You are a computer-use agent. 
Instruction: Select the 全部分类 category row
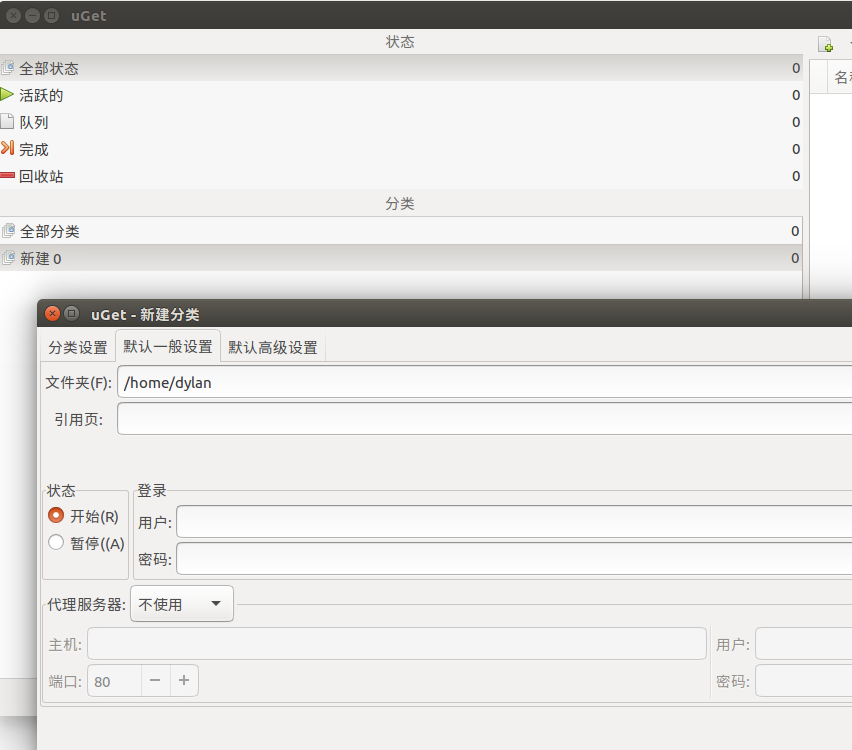[x=401, y=231]
